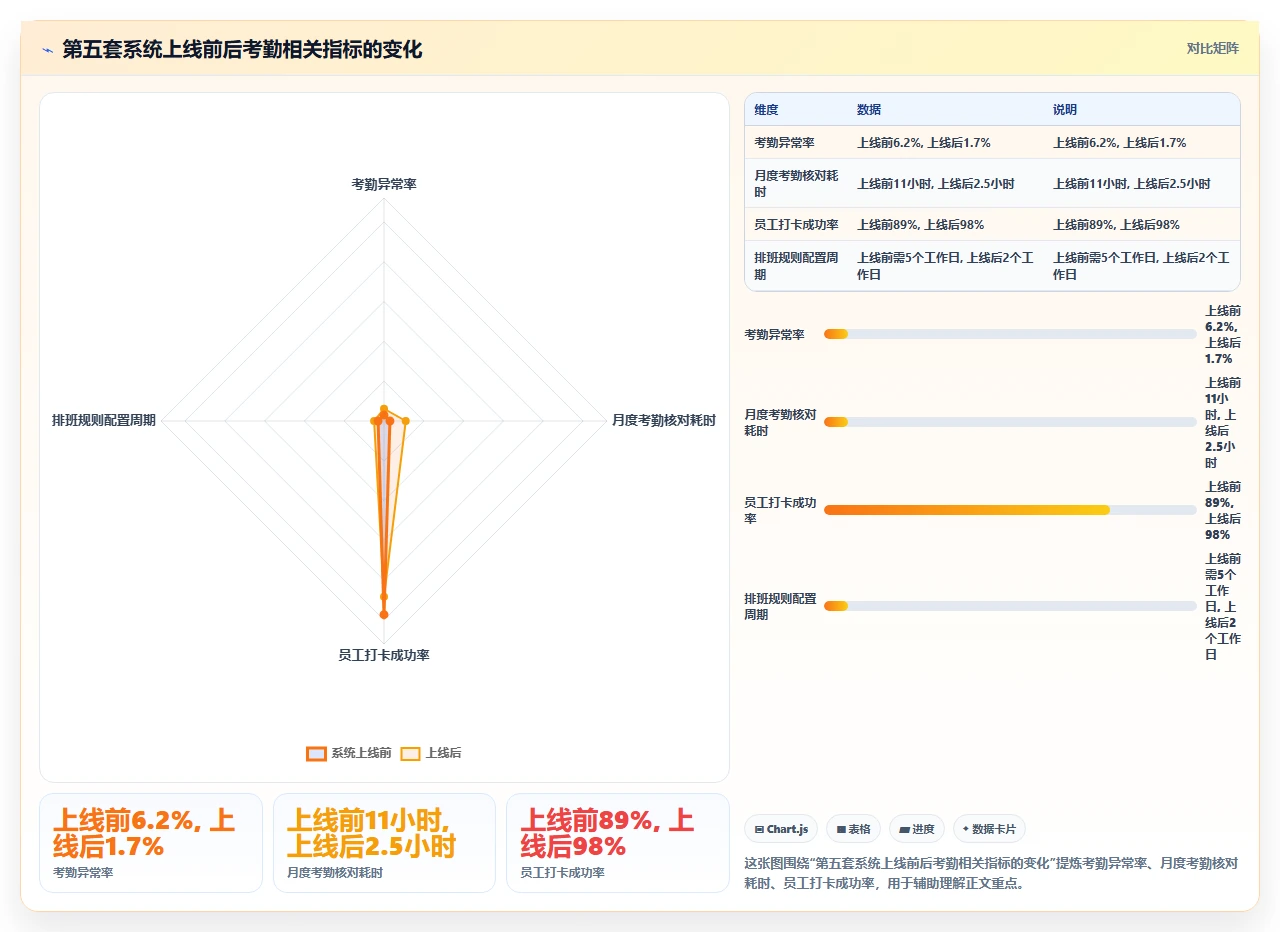Click the 对比矩阵 label in header

pyautogui.click(x=1212, y=48)
